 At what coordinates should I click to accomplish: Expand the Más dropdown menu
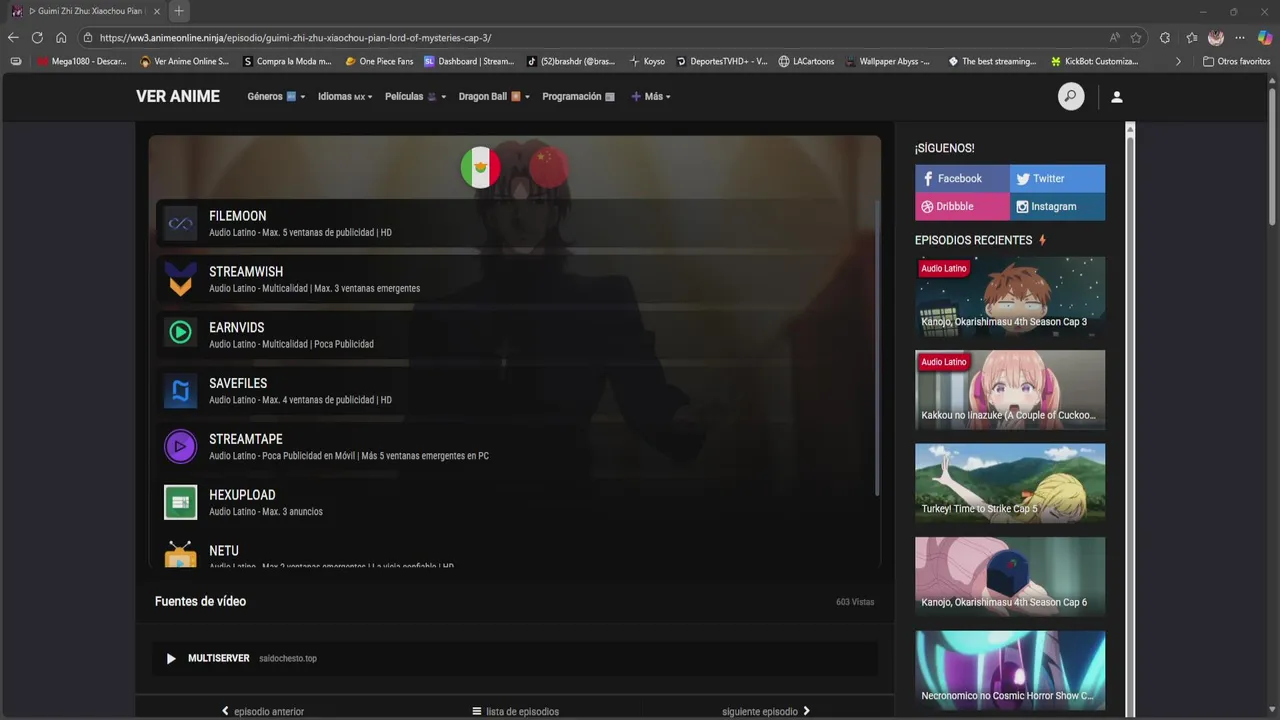tap(651, 97)
